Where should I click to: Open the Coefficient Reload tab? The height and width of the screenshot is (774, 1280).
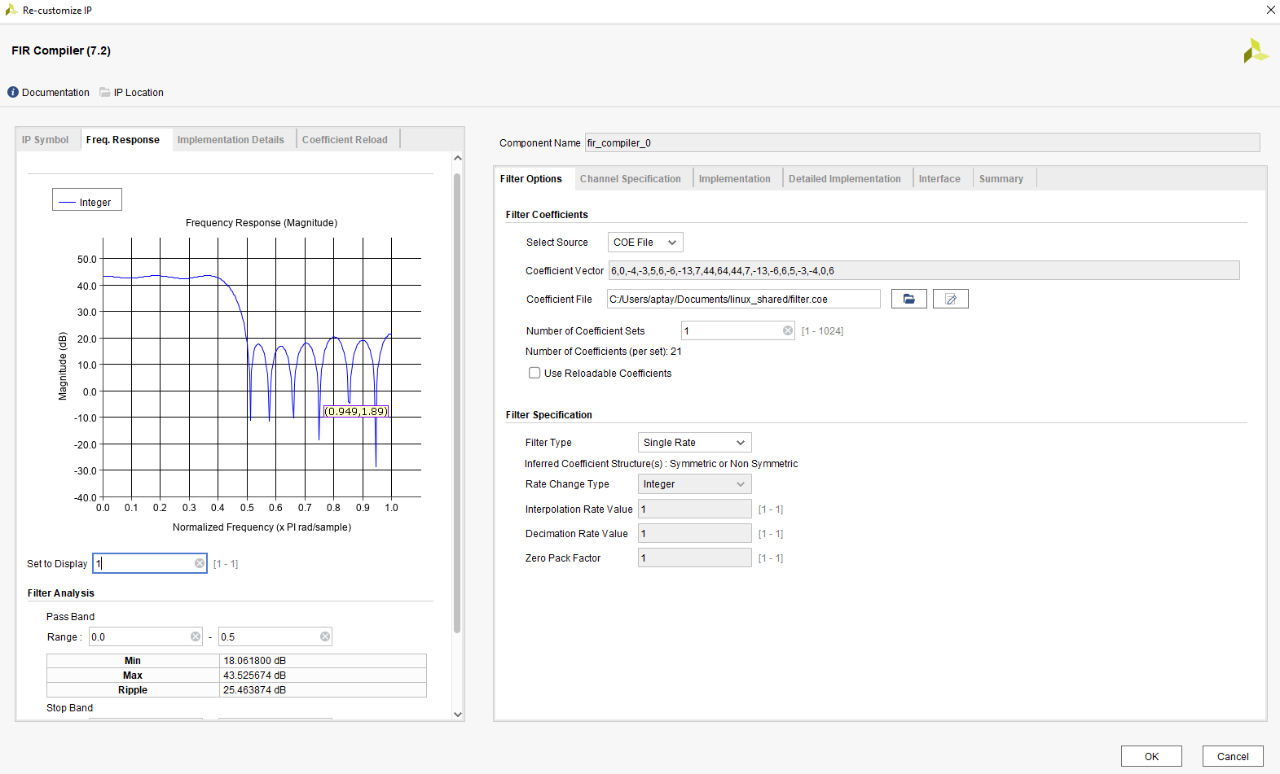(345, 139)
